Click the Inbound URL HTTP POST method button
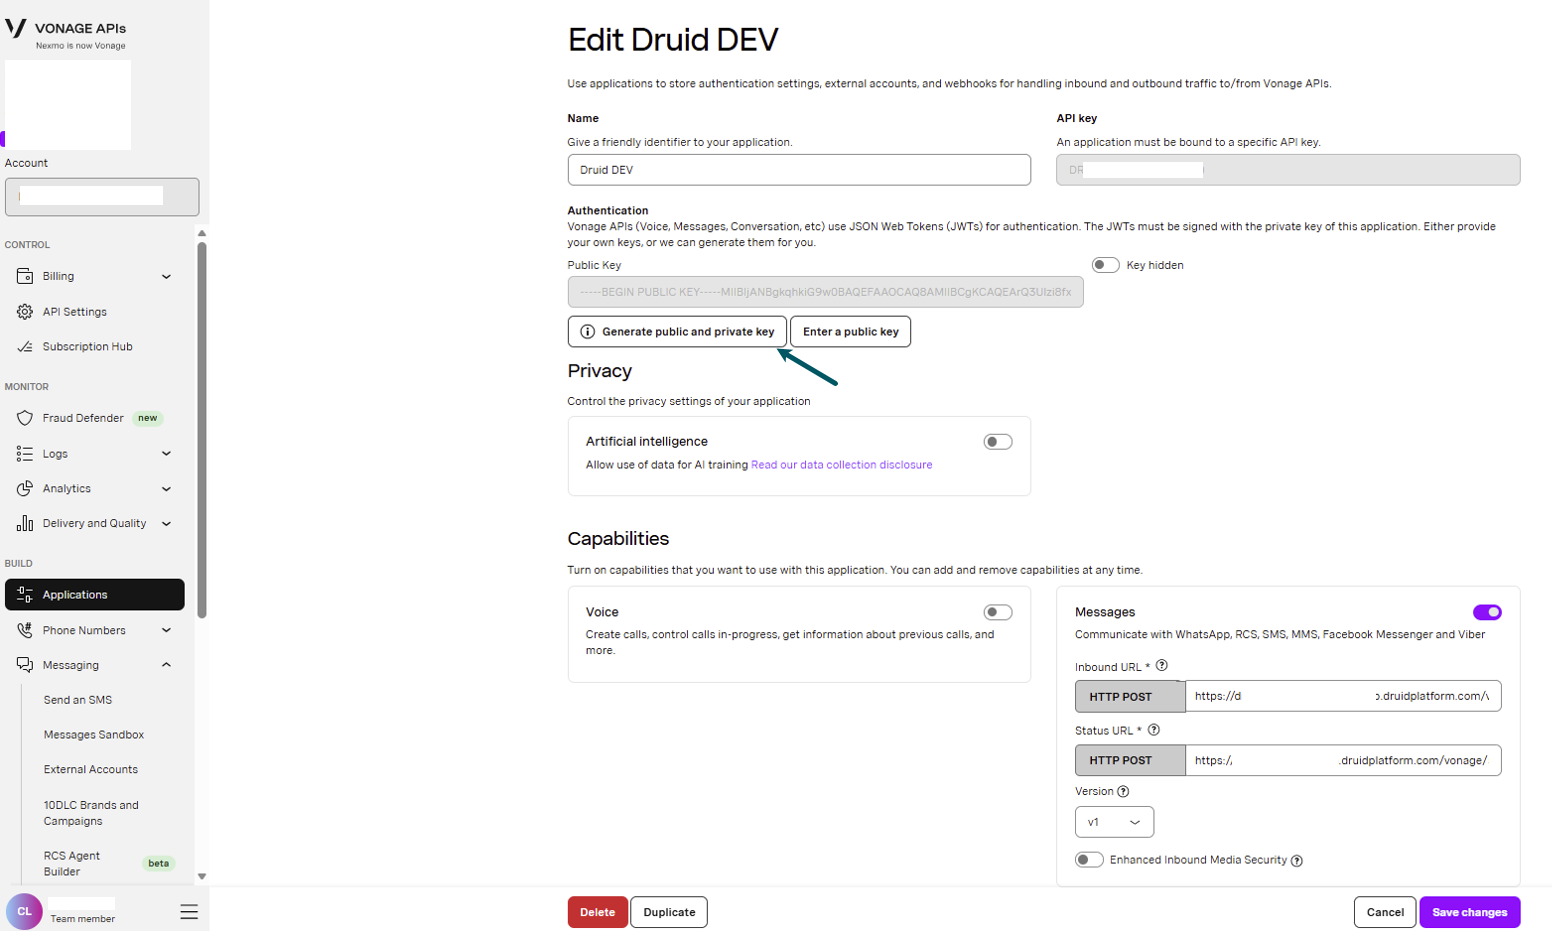The width and height of the screenshot is (1552, 931). click(1130, 696)
